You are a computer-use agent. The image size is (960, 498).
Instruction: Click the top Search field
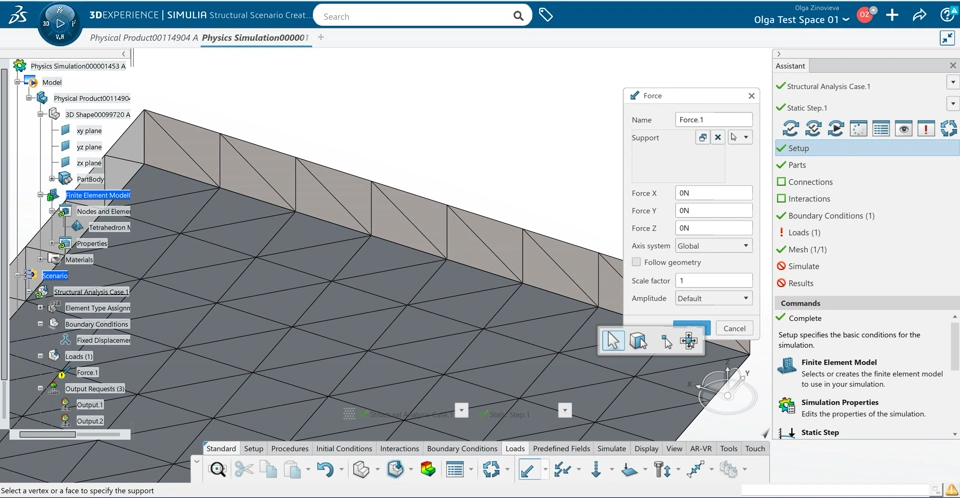tap(416, 16)
